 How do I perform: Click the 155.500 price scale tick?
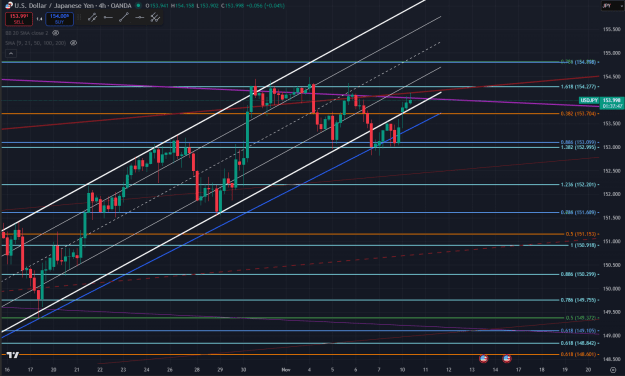coord(611,30)
